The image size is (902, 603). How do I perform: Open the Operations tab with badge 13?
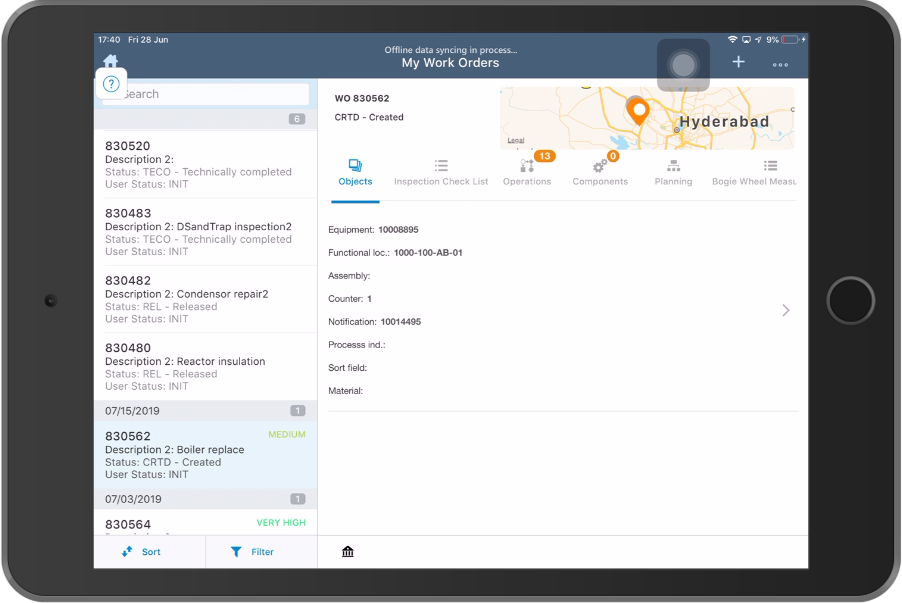tap(527, 172)
